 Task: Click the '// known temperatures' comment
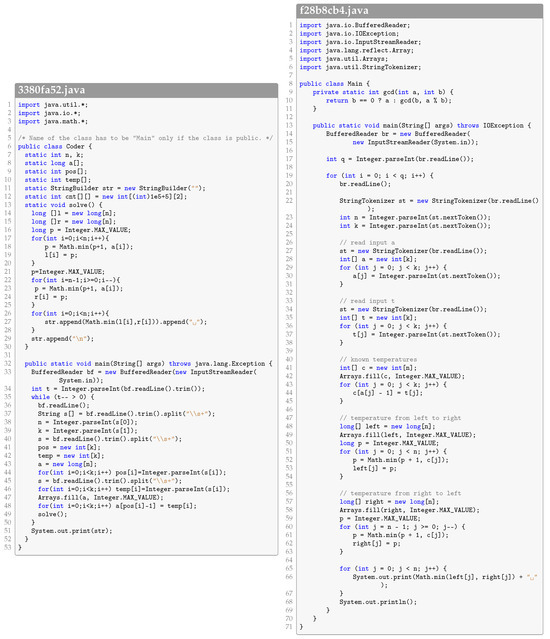tap(378, 359)
